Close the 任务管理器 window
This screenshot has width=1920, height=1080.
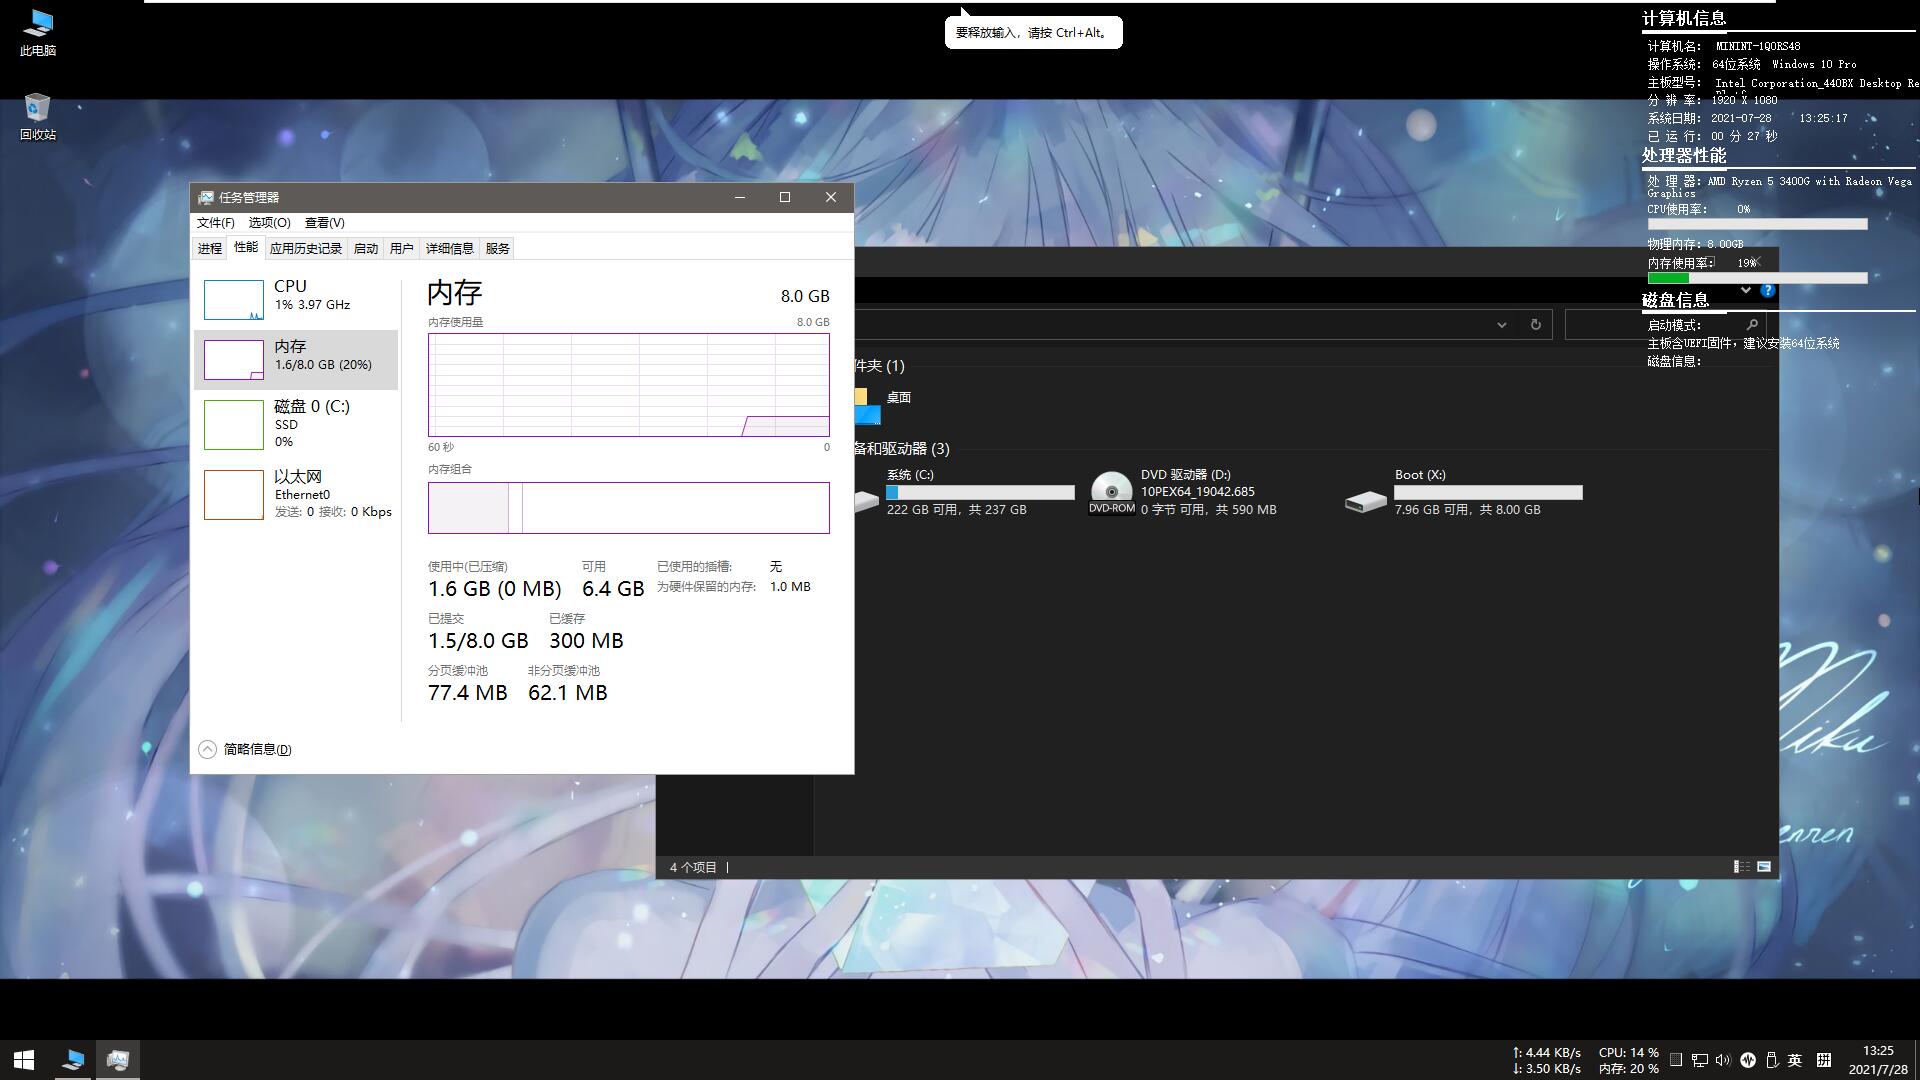point(830,197)
